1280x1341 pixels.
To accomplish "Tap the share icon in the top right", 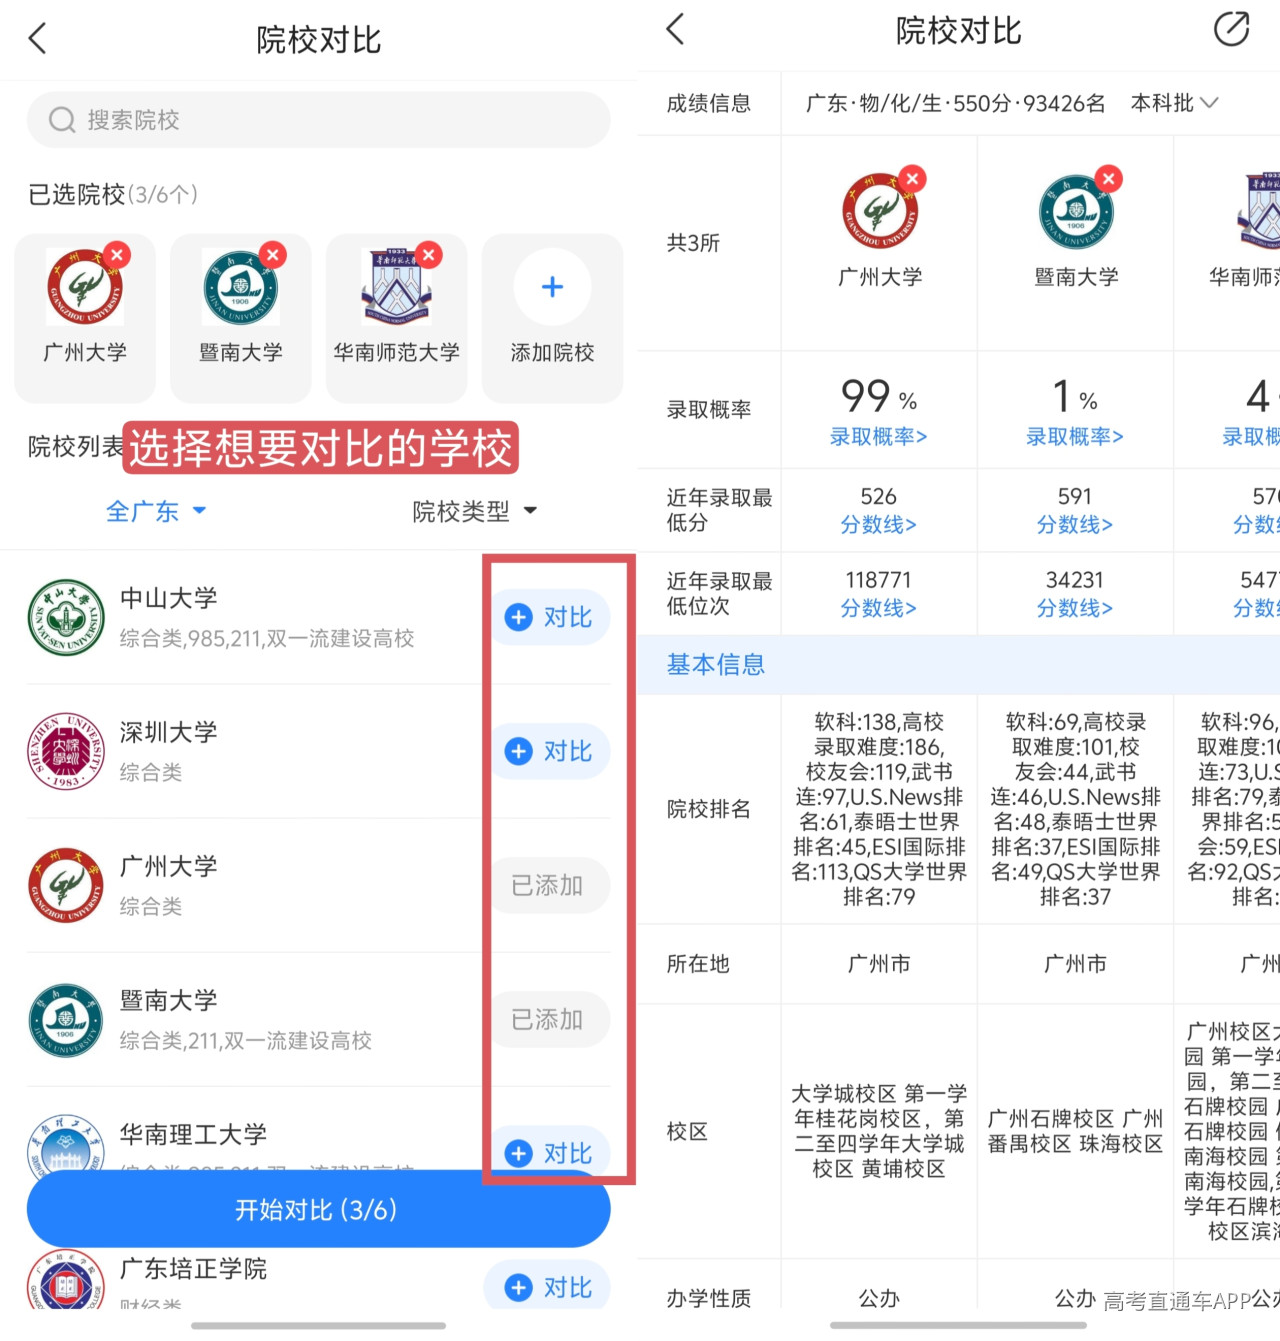I will pyautogui.click(x=1231, y=29).
